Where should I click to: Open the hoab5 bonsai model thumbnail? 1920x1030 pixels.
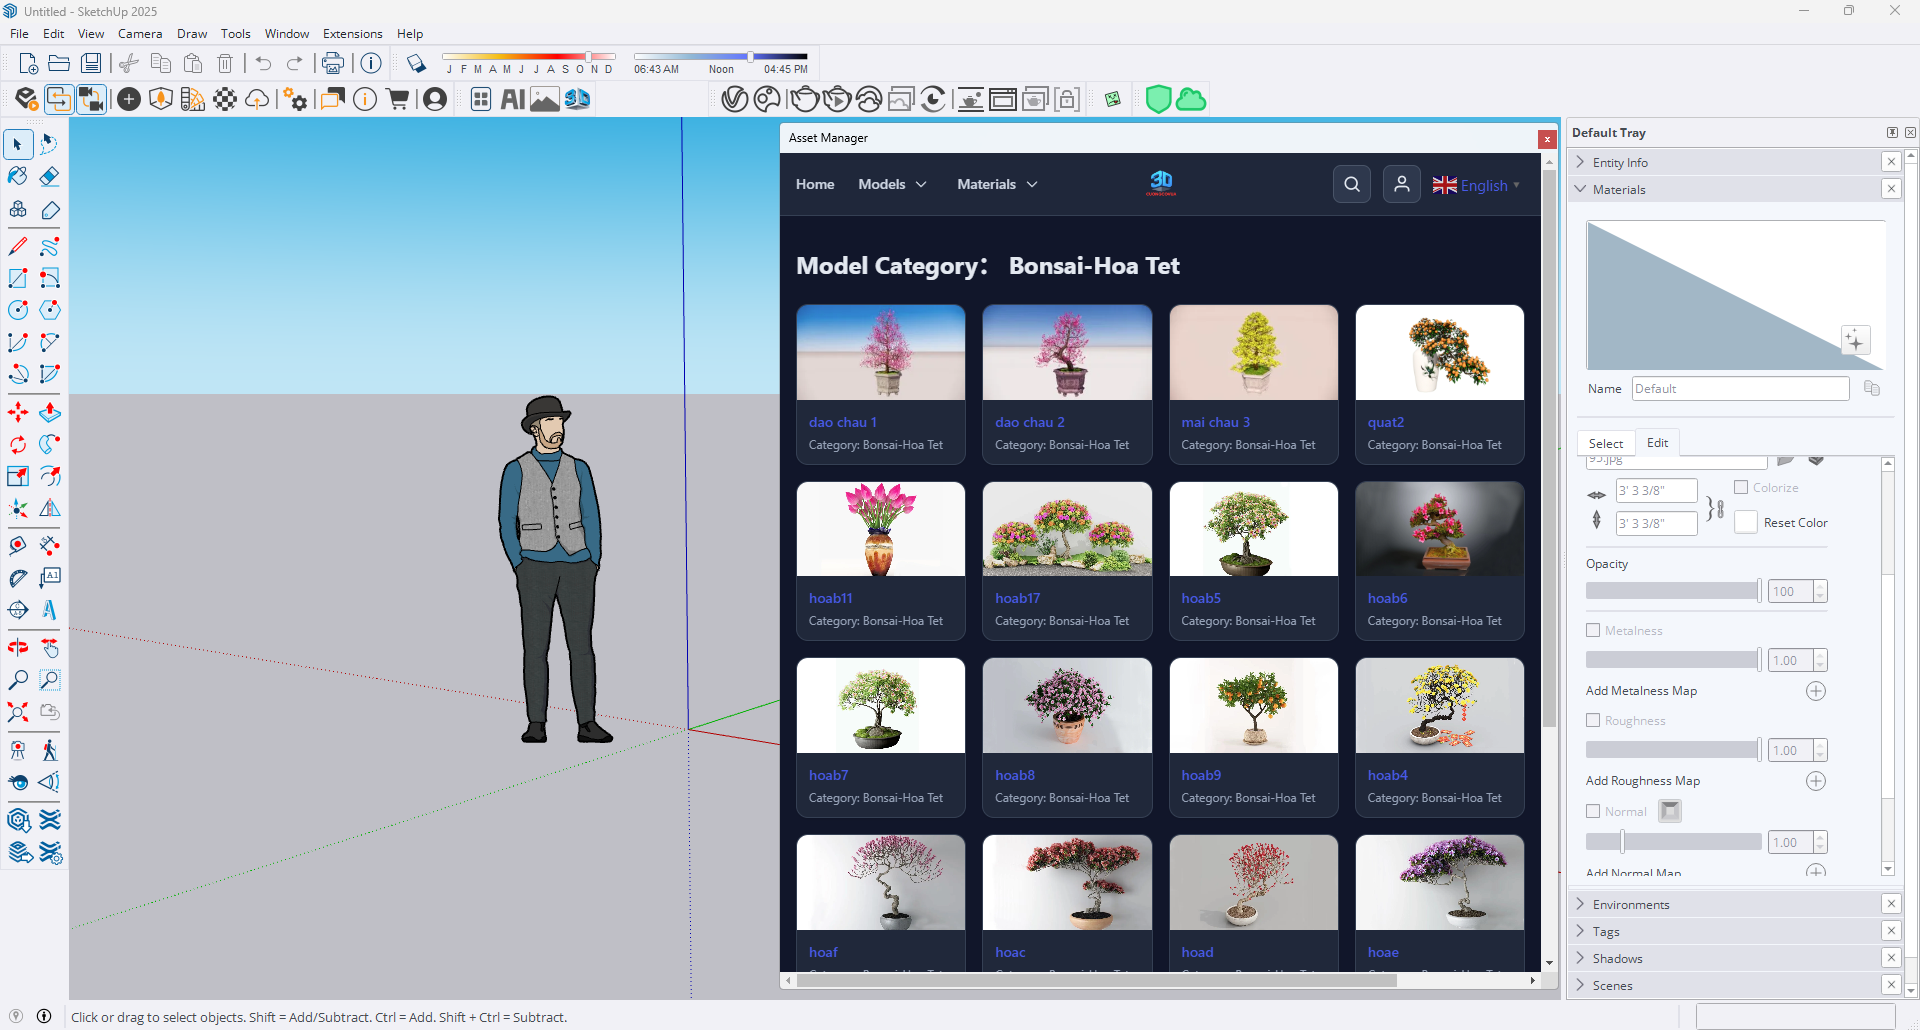point(1252,529)
